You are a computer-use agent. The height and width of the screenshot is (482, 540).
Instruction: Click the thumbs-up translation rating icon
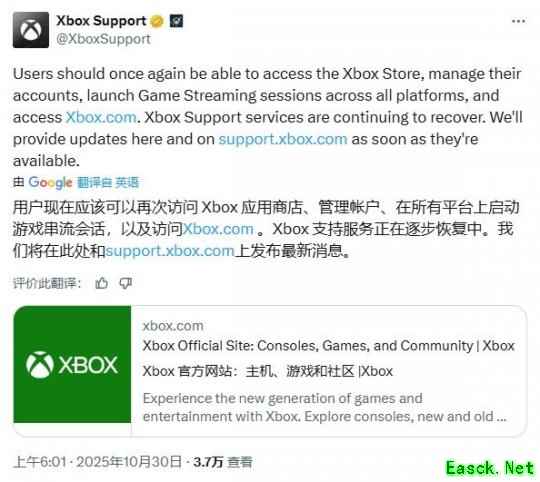(x=102, y=283)
